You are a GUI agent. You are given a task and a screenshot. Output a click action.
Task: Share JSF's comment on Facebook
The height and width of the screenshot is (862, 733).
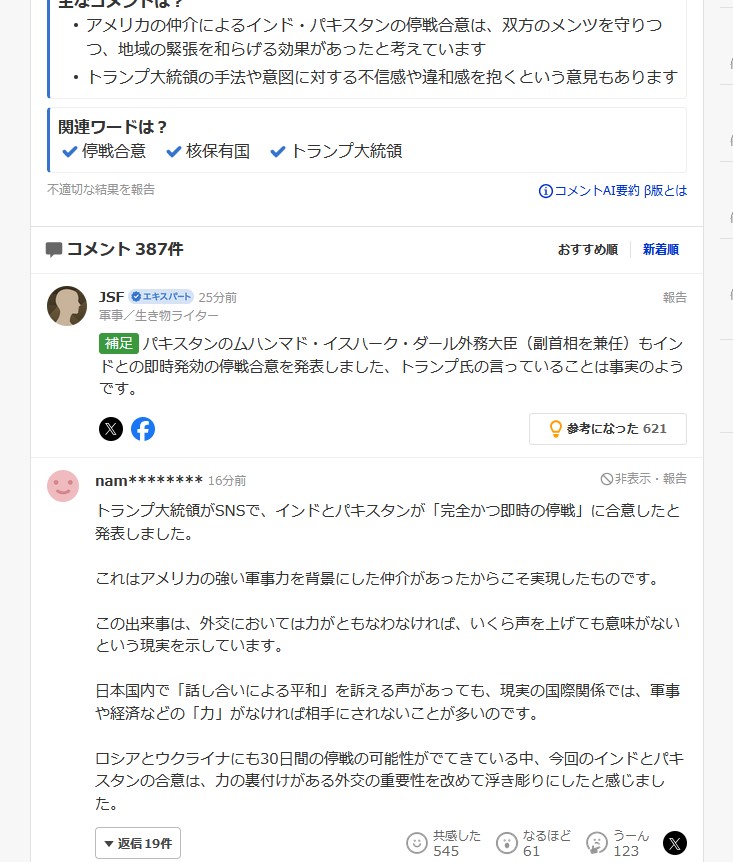pos(143,429)
